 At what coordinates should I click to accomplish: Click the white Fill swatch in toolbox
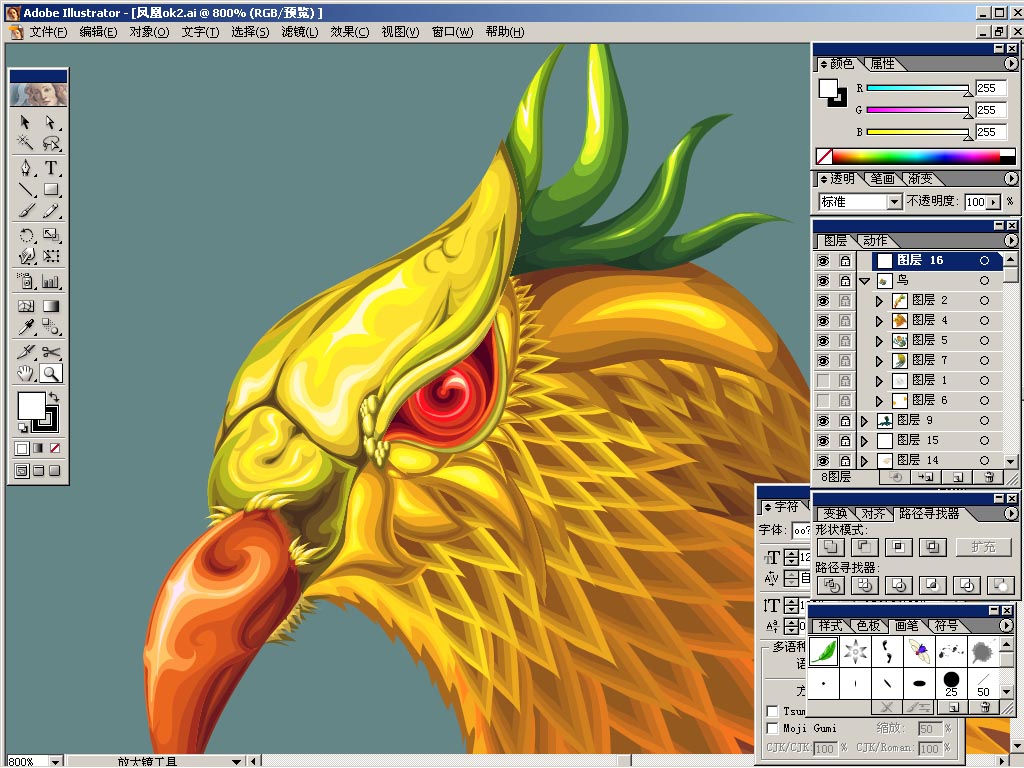tap(31, 406)
